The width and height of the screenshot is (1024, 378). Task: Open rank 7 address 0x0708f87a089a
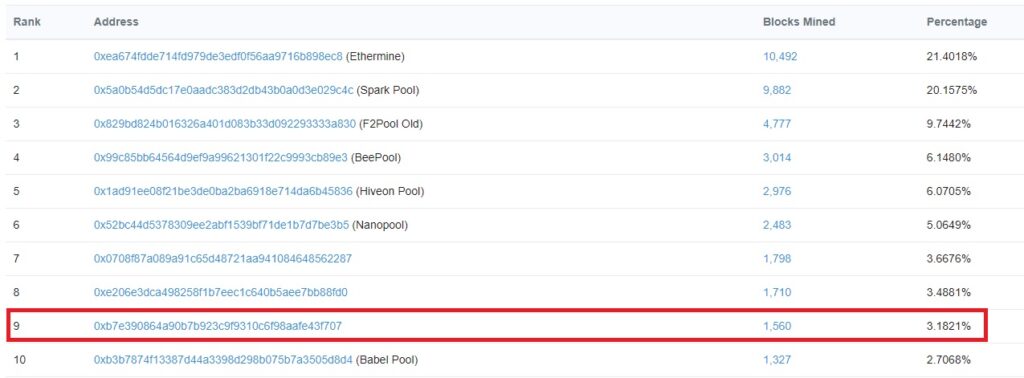coord(223,259)
